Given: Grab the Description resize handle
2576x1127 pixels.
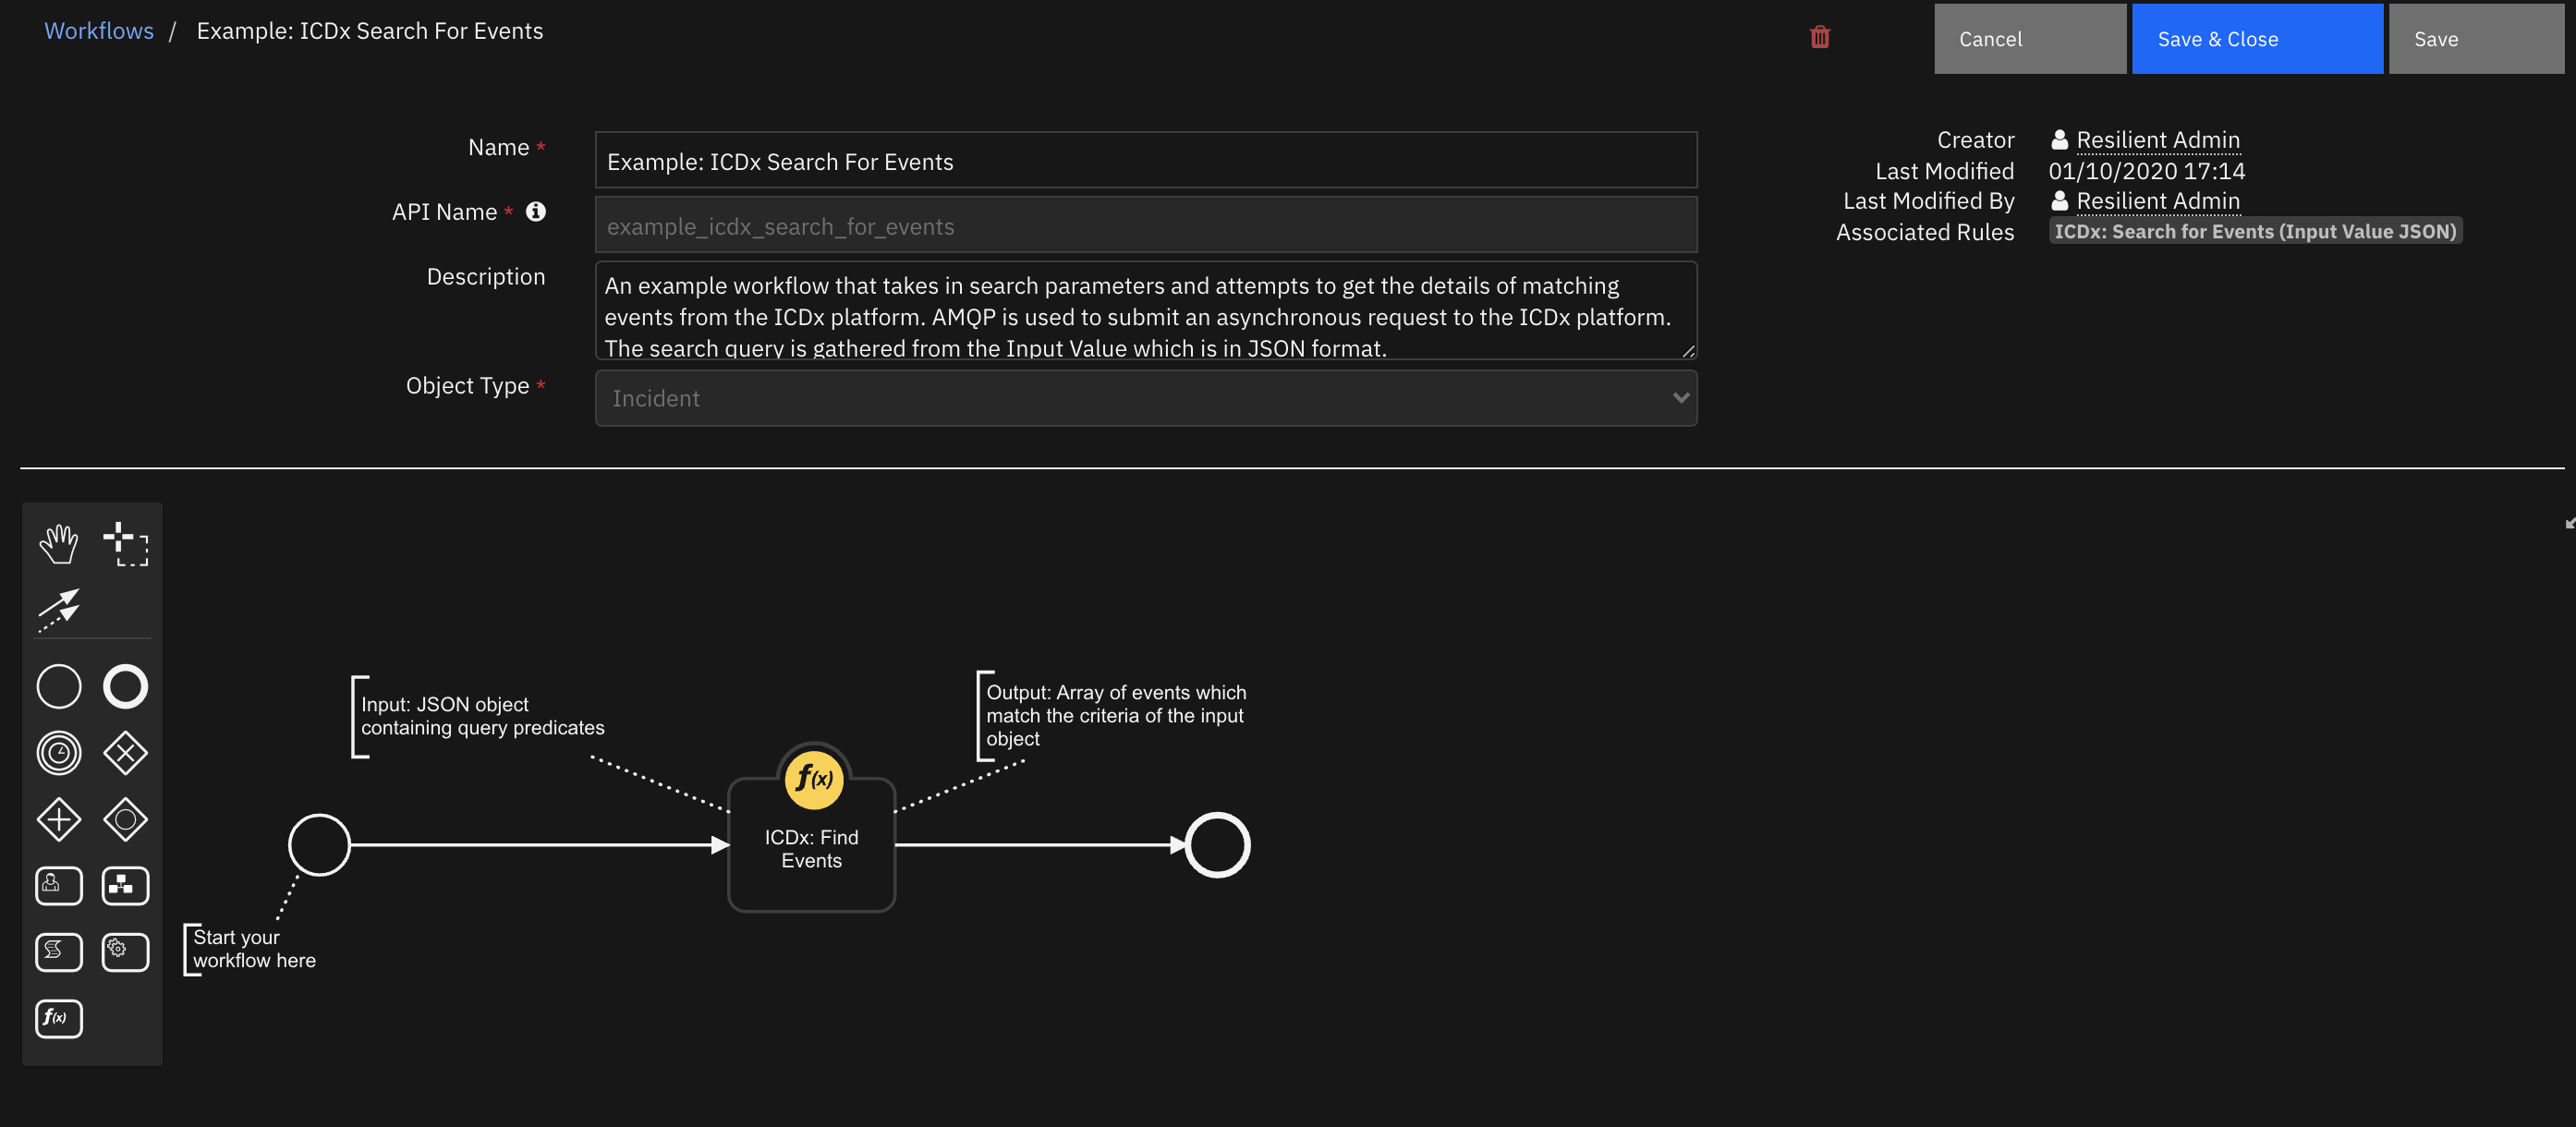Looking at the screenshot, I should click(x=1688, y=350).
